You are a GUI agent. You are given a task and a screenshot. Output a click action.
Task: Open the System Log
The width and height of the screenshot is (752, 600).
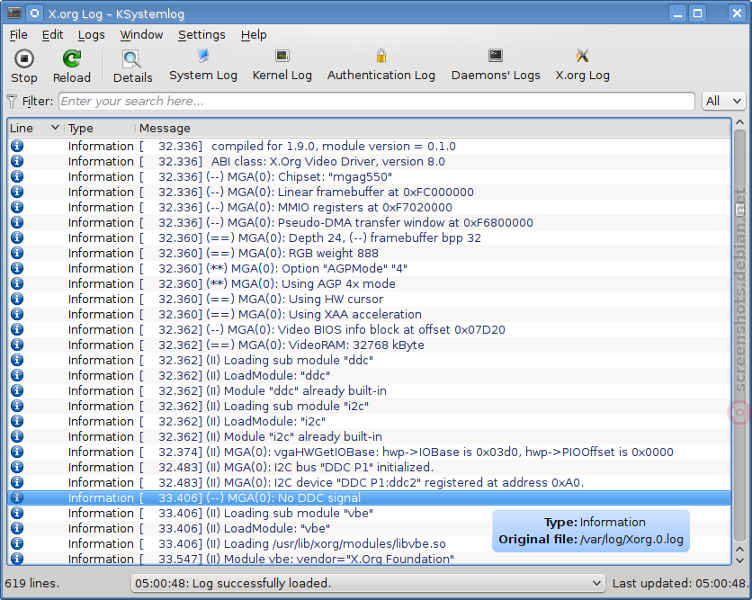[203, 65]
